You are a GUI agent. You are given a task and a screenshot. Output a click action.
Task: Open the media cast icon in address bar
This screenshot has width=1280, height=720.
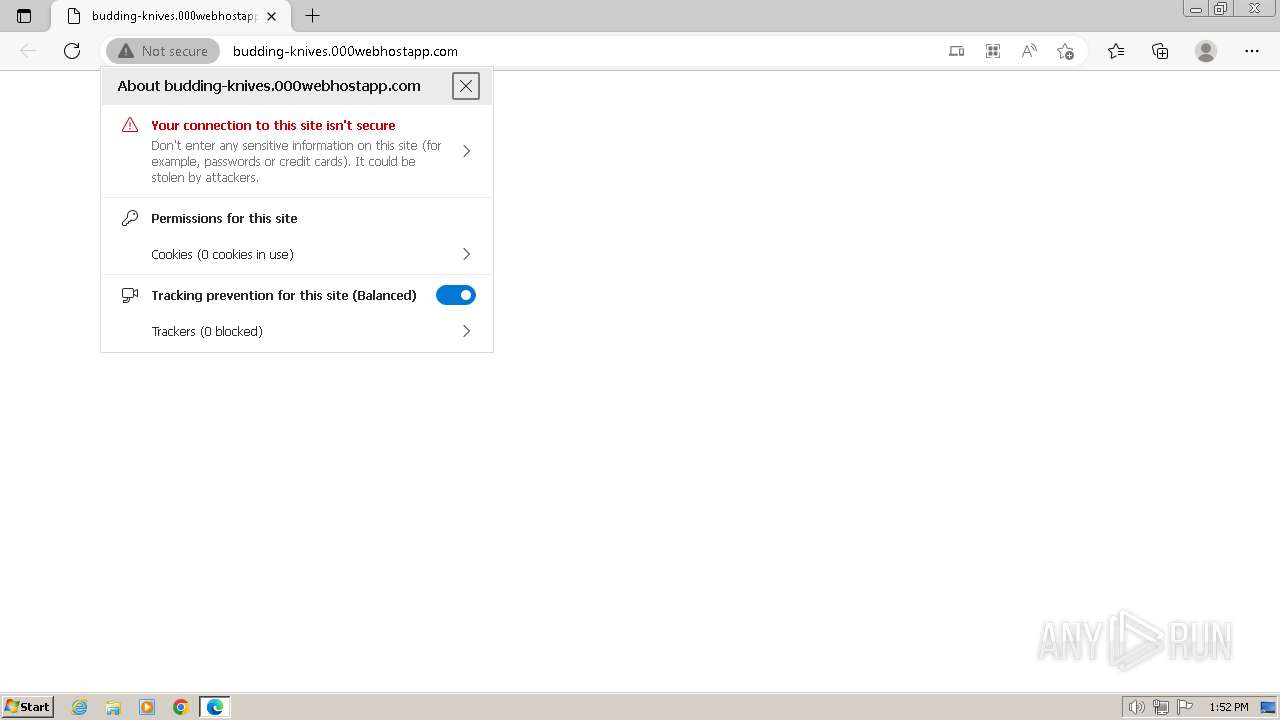tap(956, 51)
